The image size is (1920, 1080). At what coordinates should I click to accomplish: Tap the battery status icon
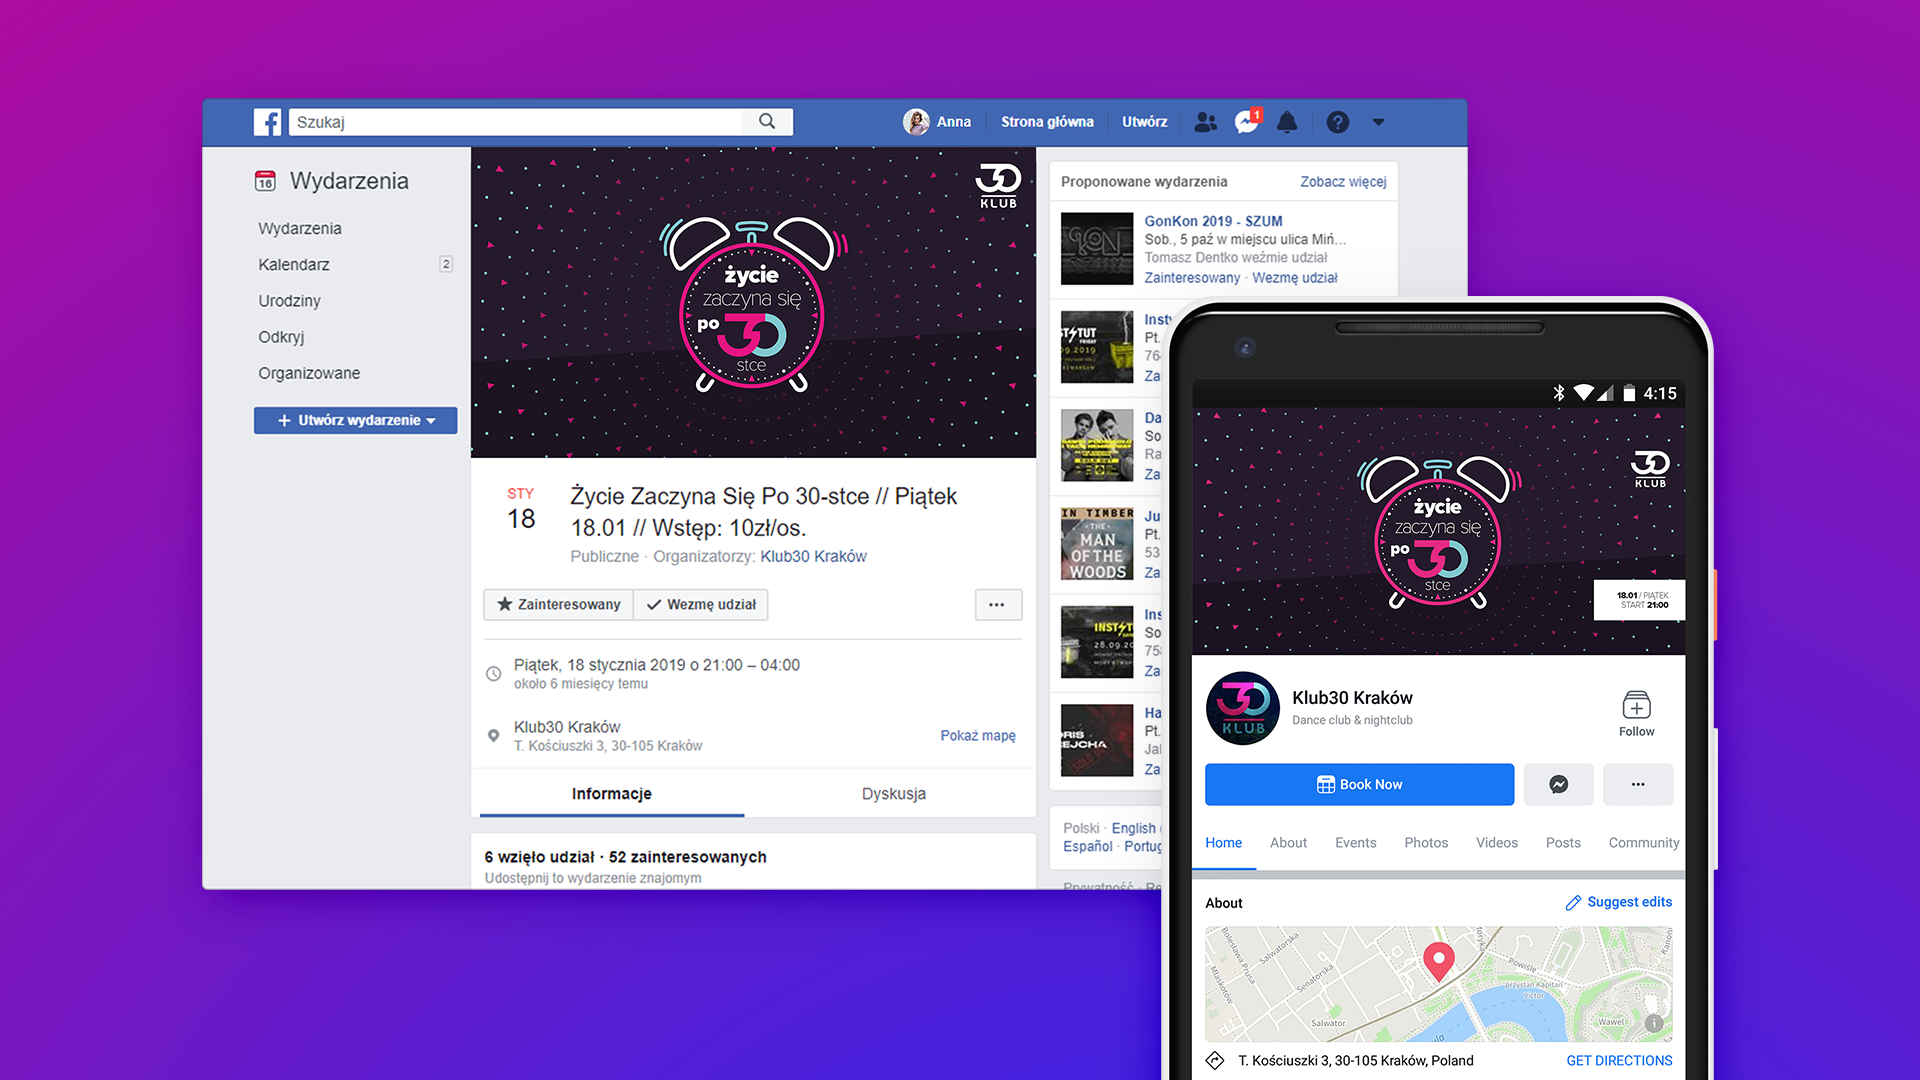[x=1629, y=393]
